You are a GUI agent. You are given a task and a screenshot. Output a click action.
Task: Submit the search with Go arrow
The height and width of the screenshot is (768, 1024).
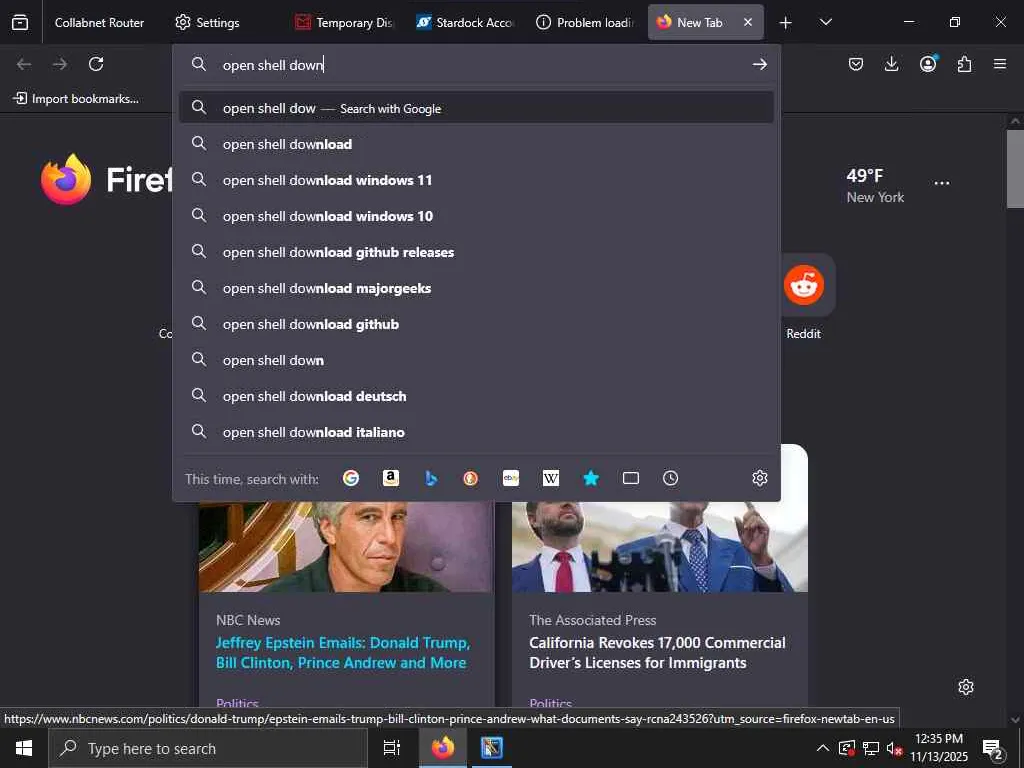point(759,64)
